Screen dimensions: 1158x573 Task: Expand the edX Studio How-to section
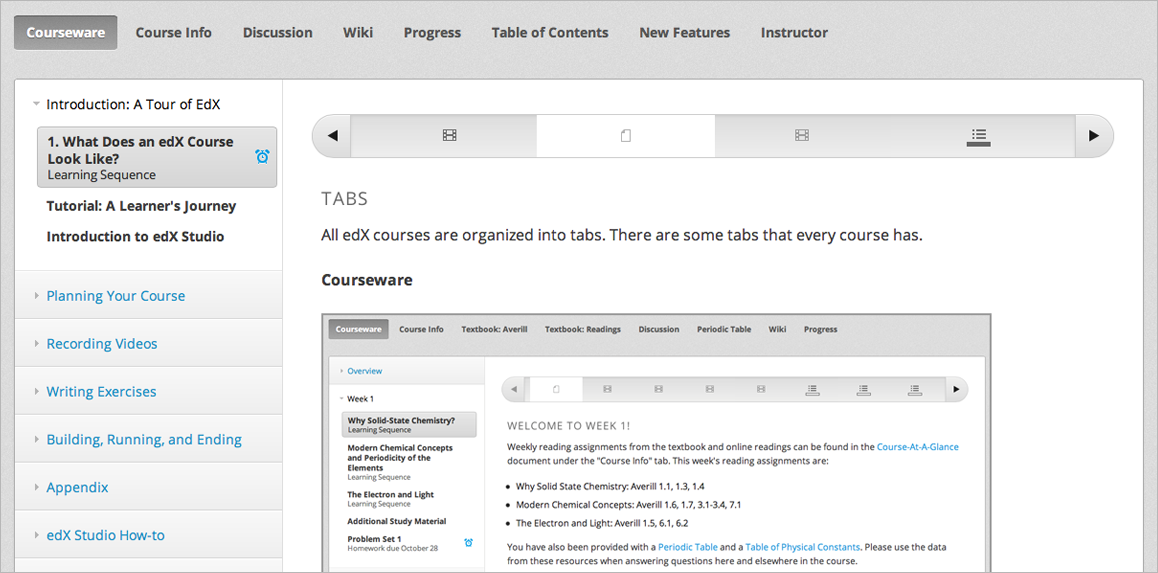[x=105, y=536]
